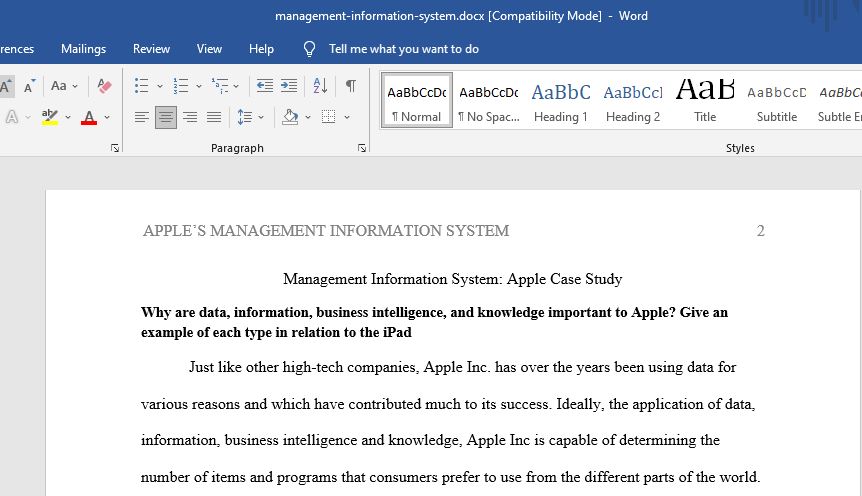This screenshot has height=496, width=862.
Task: Open the Shading color dropdown arrow
Action: coord(308,117)
